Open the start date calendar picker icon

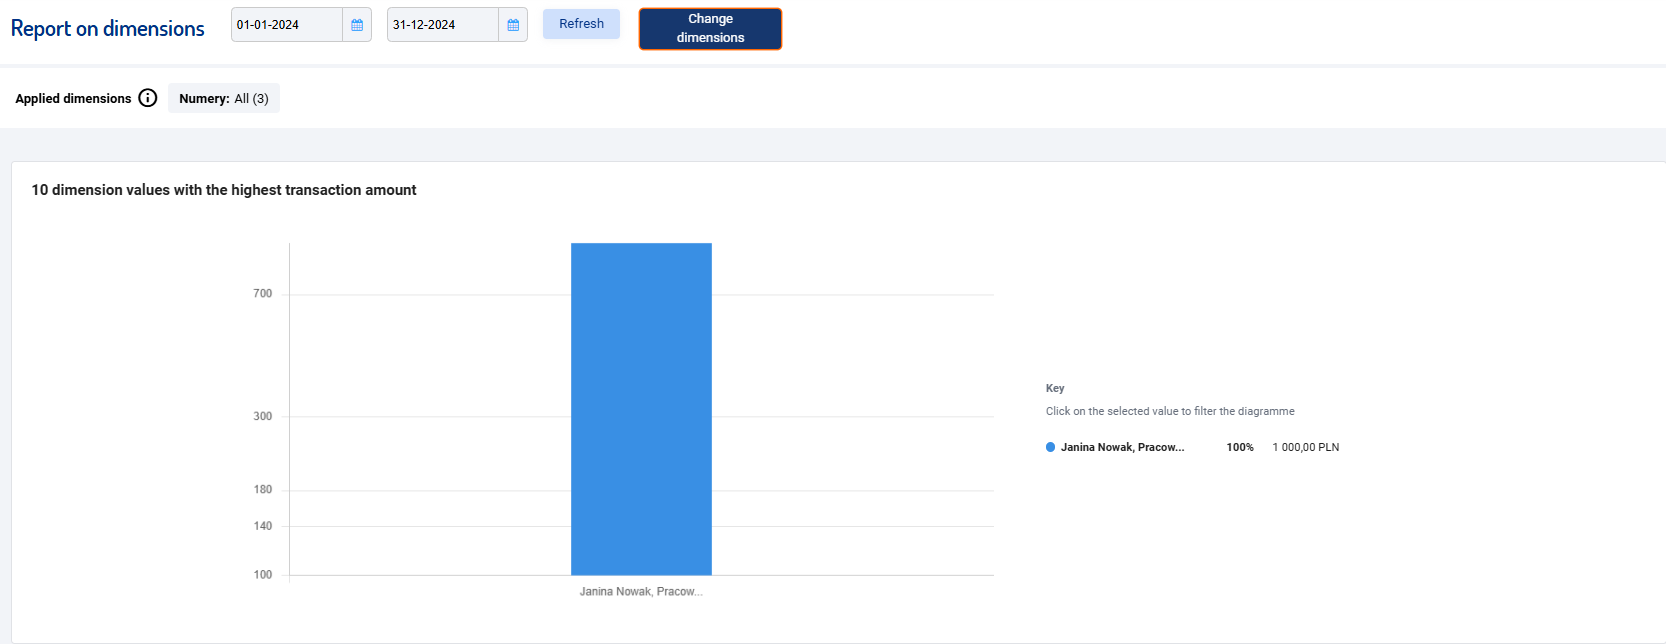(x=357, y=25)
